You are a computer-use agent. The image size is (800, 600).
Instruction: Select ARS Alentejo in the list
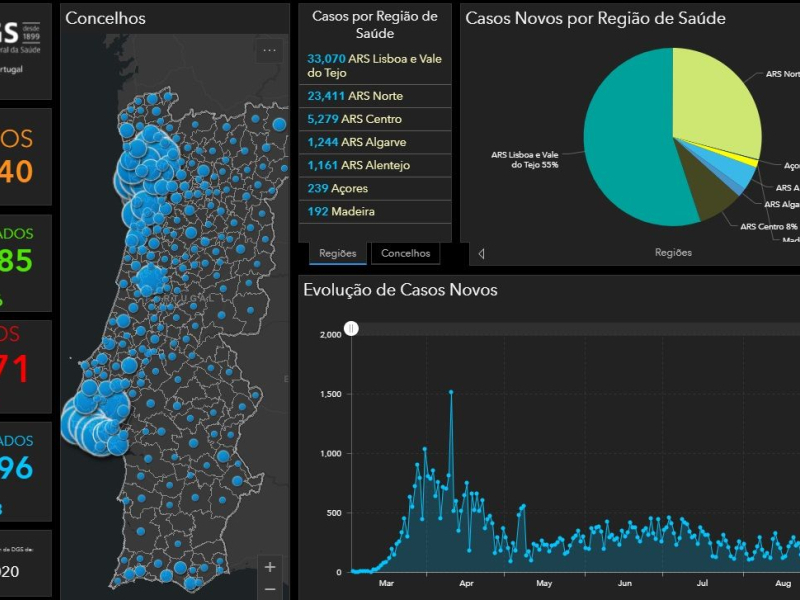click(x=375, y=165)
